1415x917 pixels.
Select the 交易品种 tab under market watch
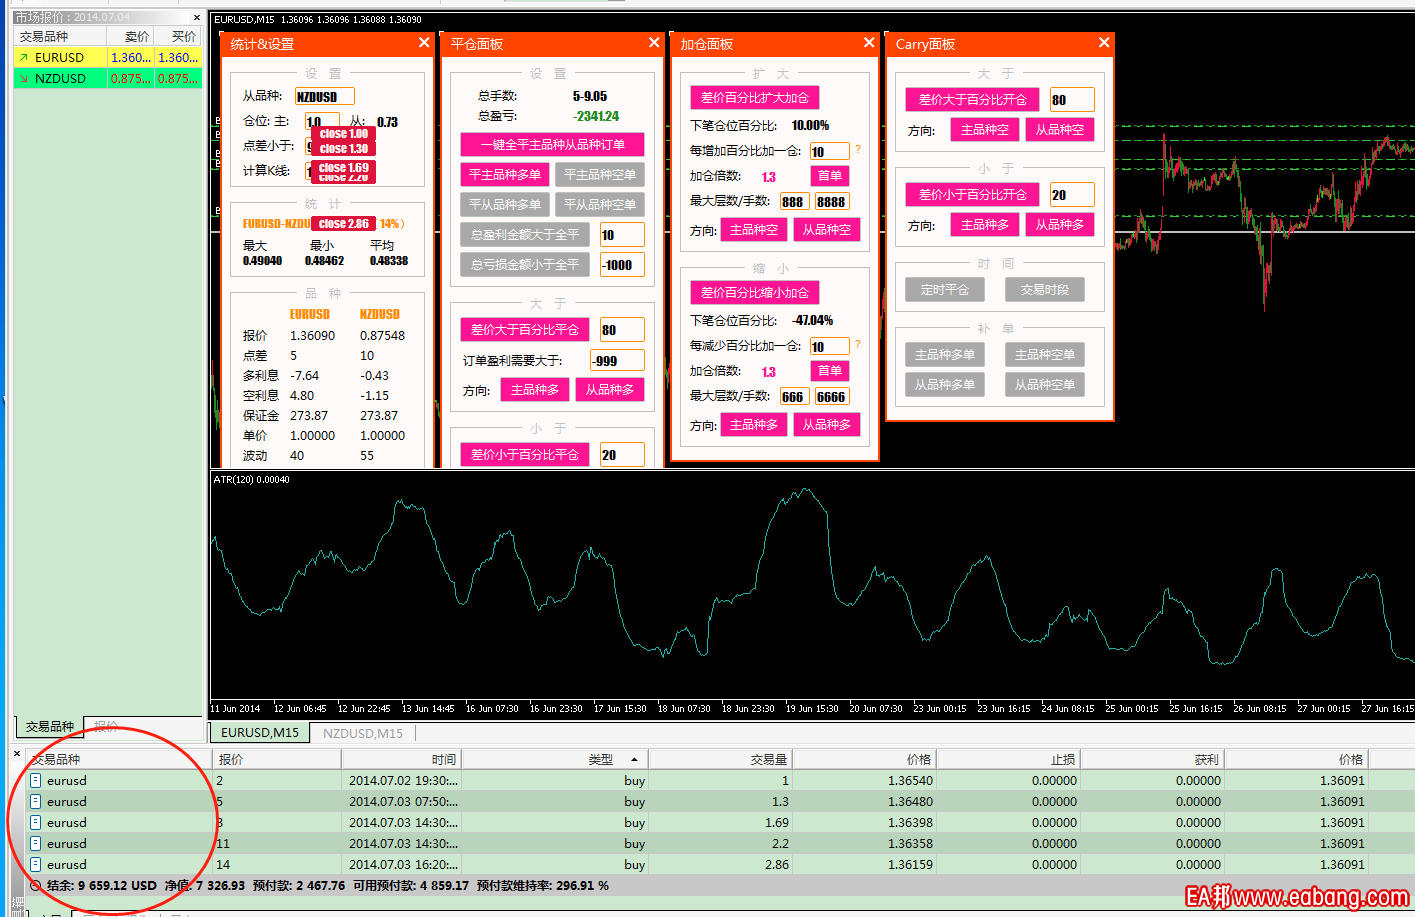pos(50,727)
